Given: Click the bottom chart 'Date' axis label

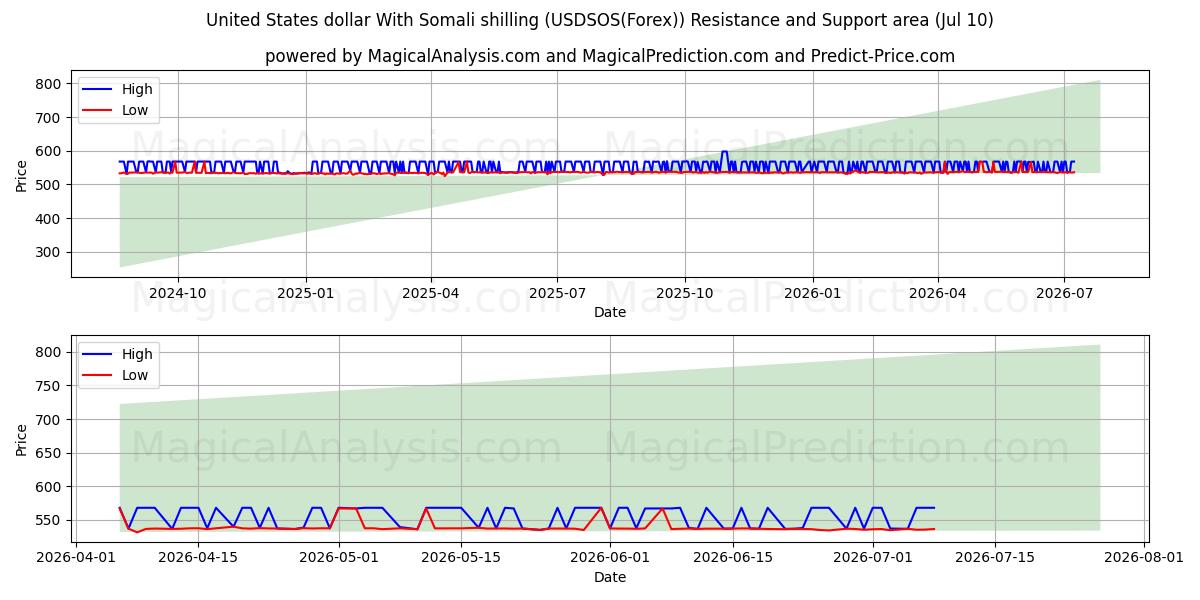Looking at the screenshot, I should point(610,577).
